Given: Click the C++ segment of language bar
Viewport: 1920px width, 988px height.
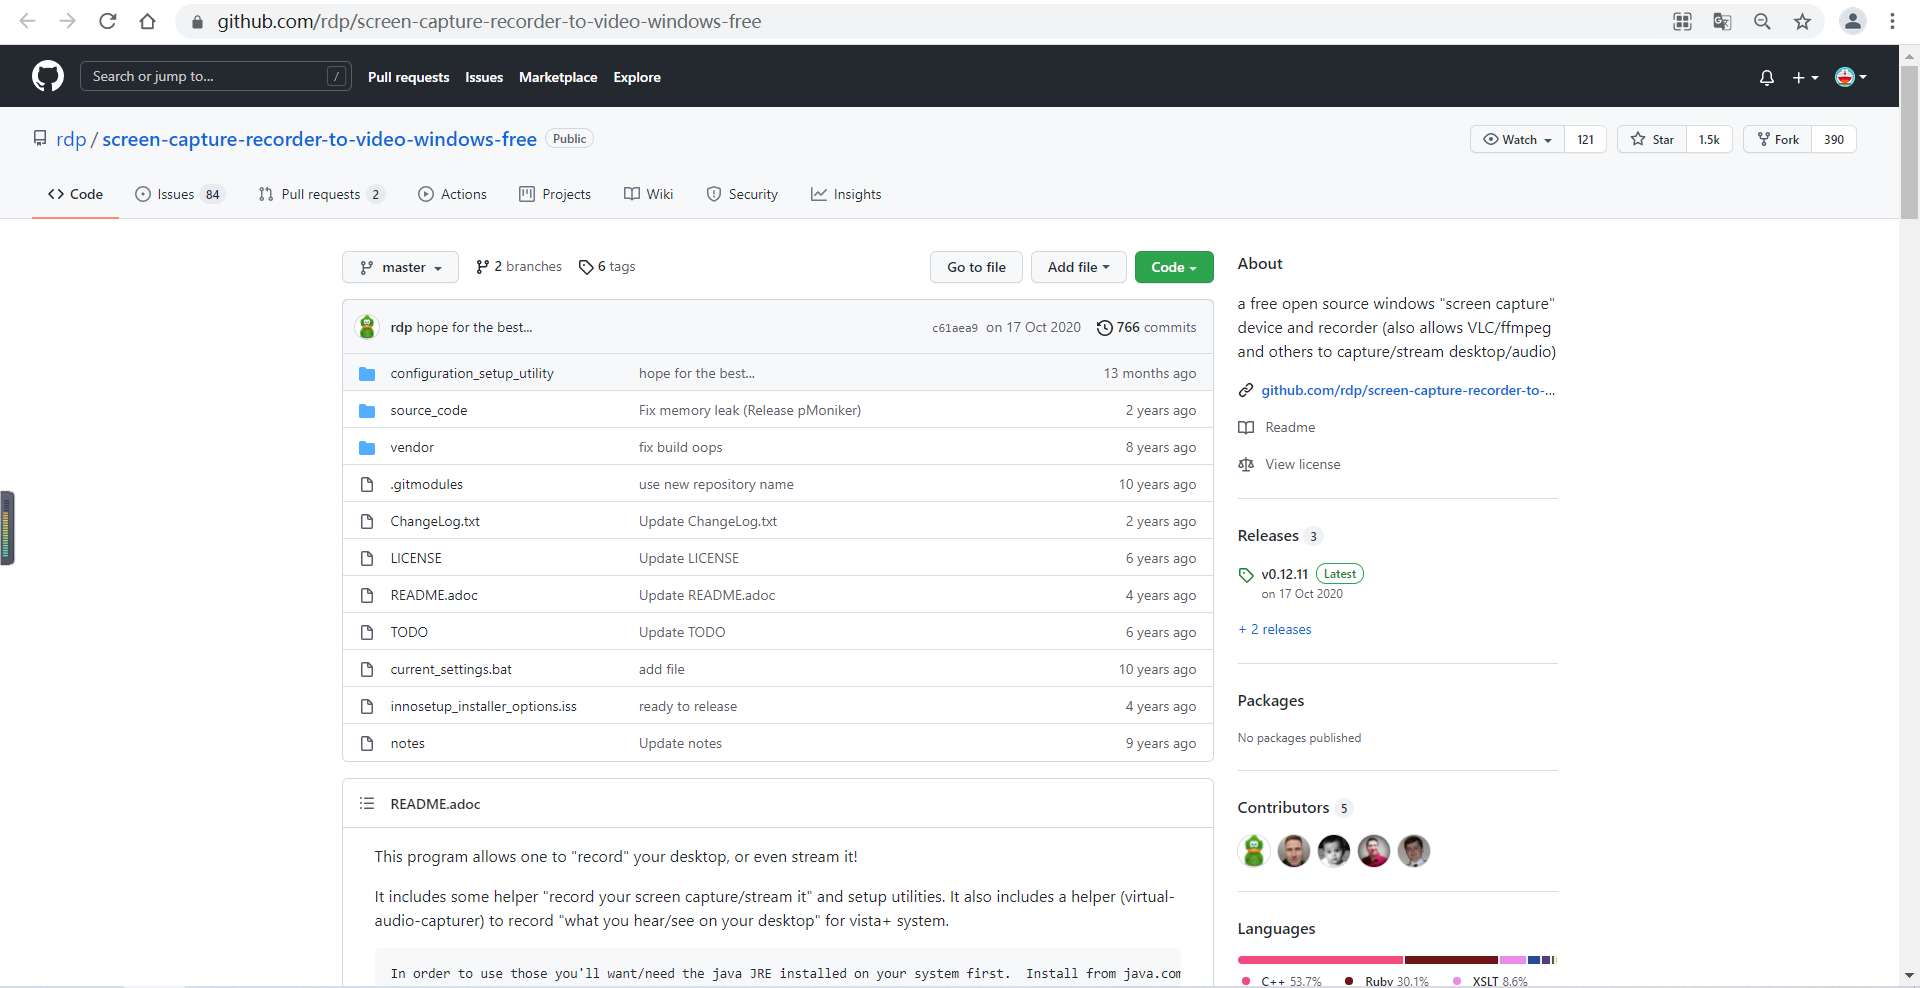Looking at the screenshot, I should coord(1320,960).
